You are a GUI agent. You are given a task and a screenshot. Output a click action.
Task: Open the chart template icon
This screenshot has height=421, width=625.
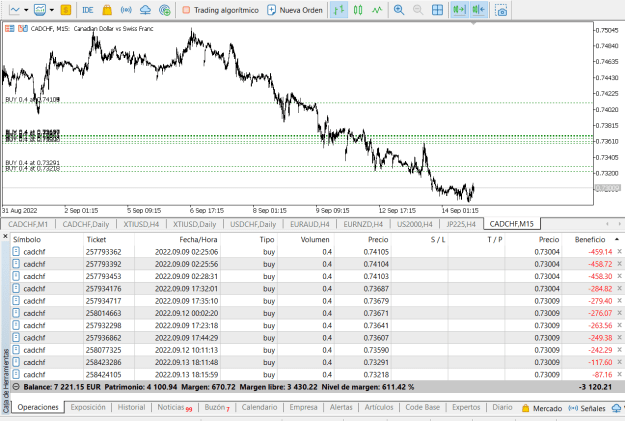[39, 10]
